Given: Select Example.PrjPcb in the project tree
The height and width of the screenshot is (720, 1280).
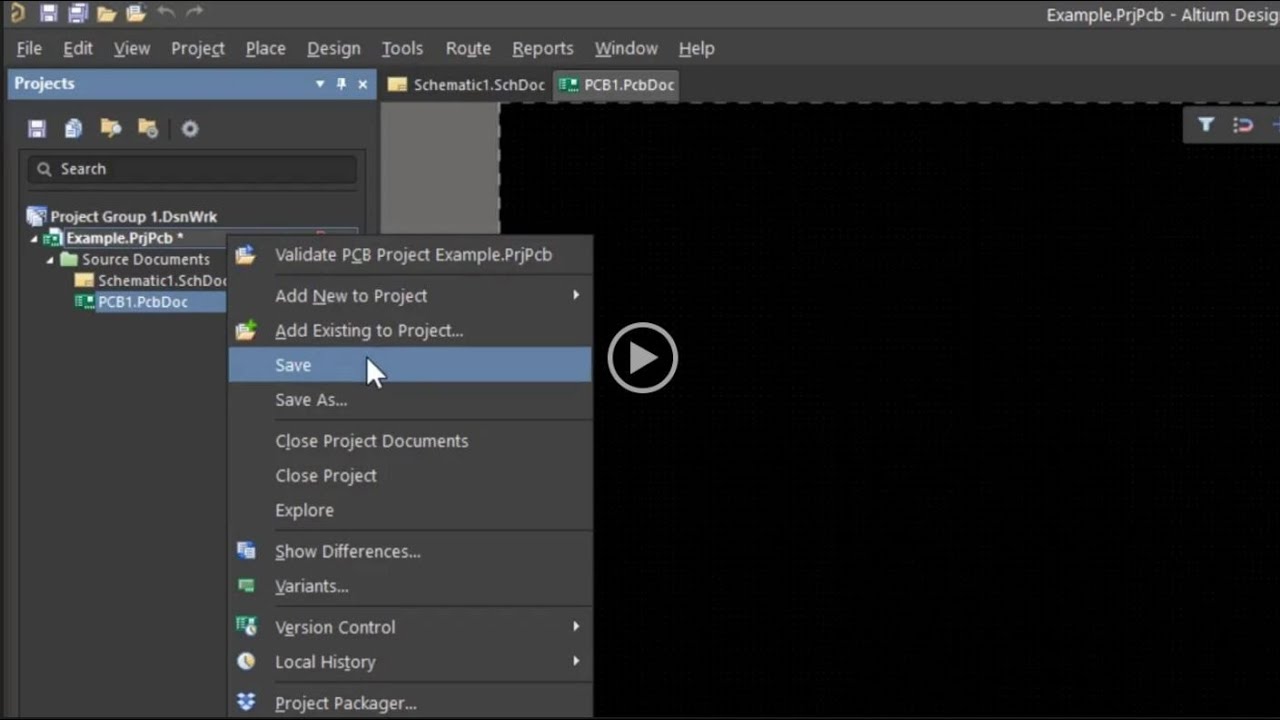Looking at the screenshot, I should [124, 238].
